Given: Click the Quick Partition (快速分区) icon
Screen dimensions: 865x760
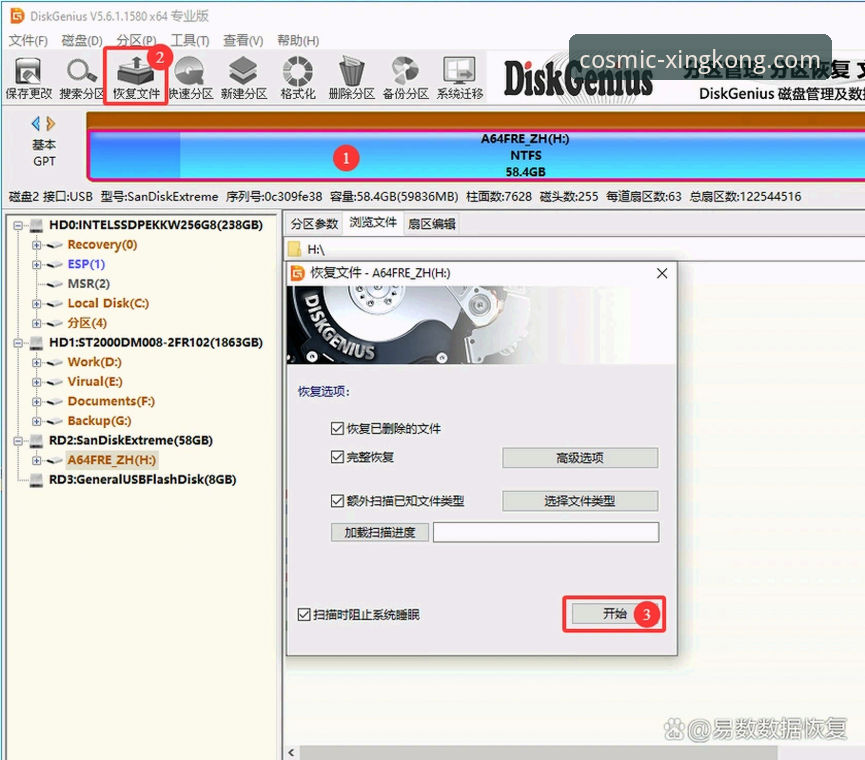Looking at the screenshot, I should pos(189,72).
